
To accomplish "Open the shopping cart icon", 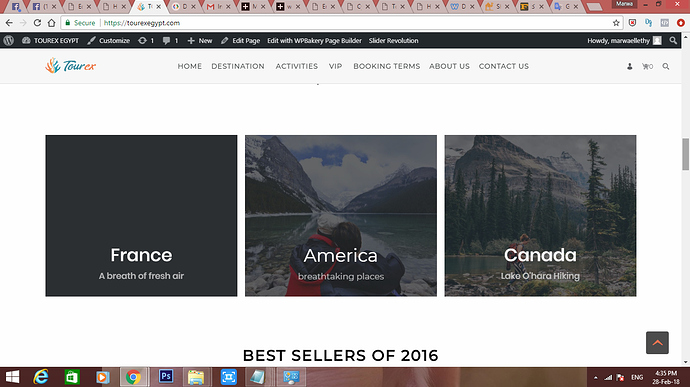I will pos(647,66).
